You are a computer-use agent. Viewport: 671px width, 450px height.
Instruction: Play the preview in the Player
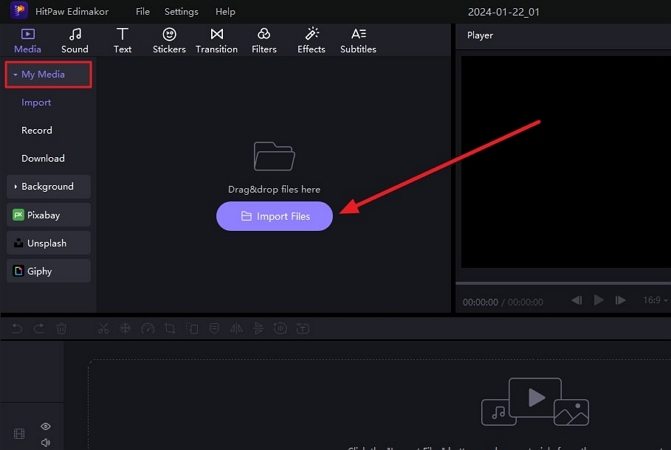point(599,300)
